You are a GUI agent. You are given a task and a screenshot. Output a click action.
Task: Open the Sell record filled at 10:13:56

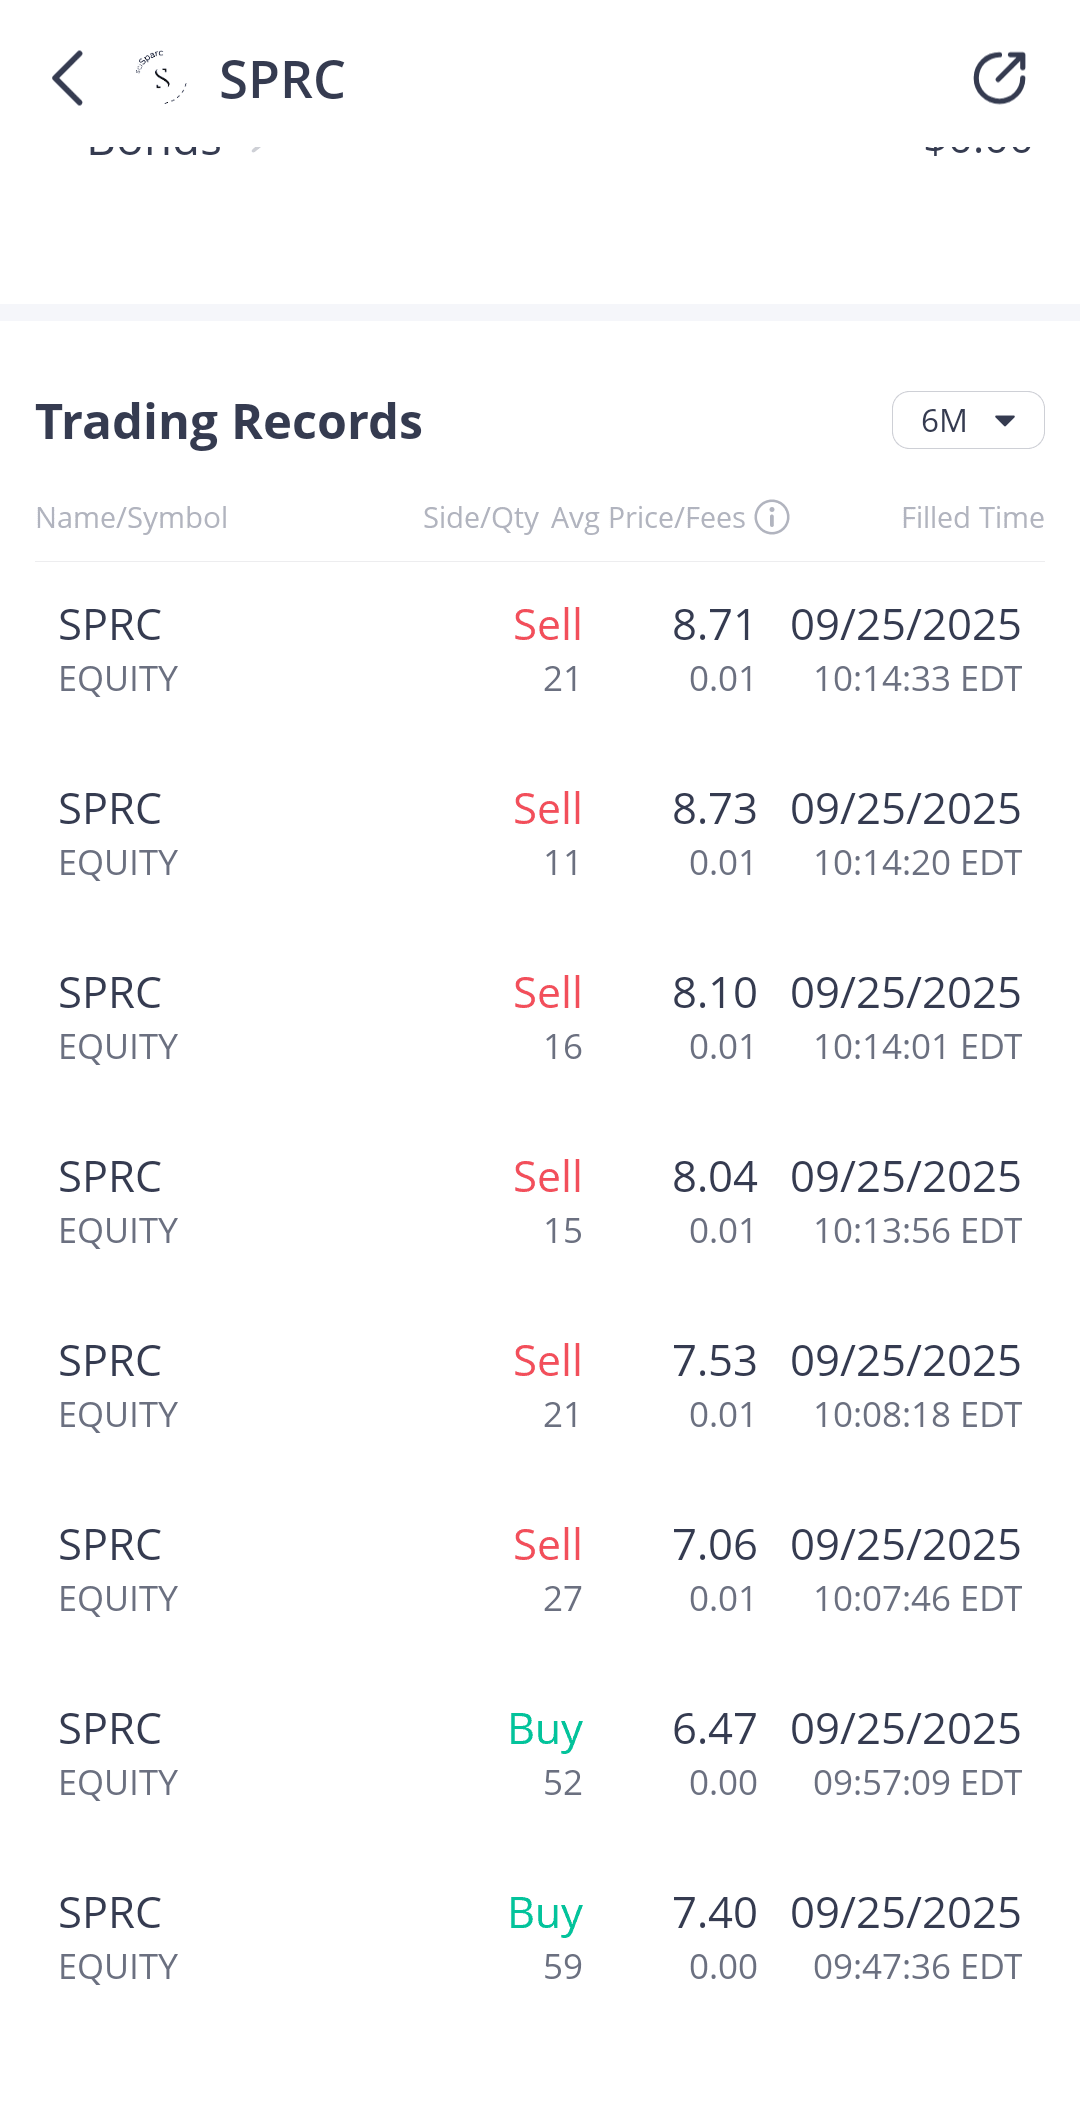[540, 1202]
